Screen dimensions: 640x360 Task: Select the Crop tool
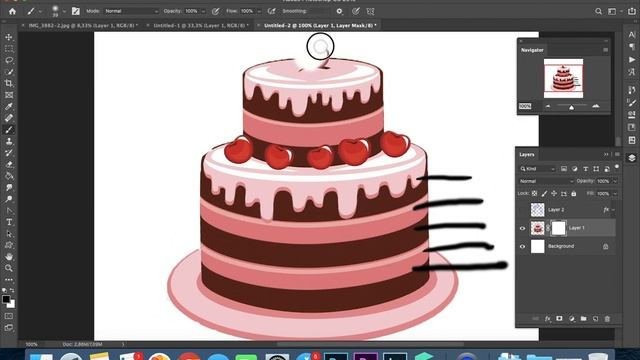coord(9,83)
